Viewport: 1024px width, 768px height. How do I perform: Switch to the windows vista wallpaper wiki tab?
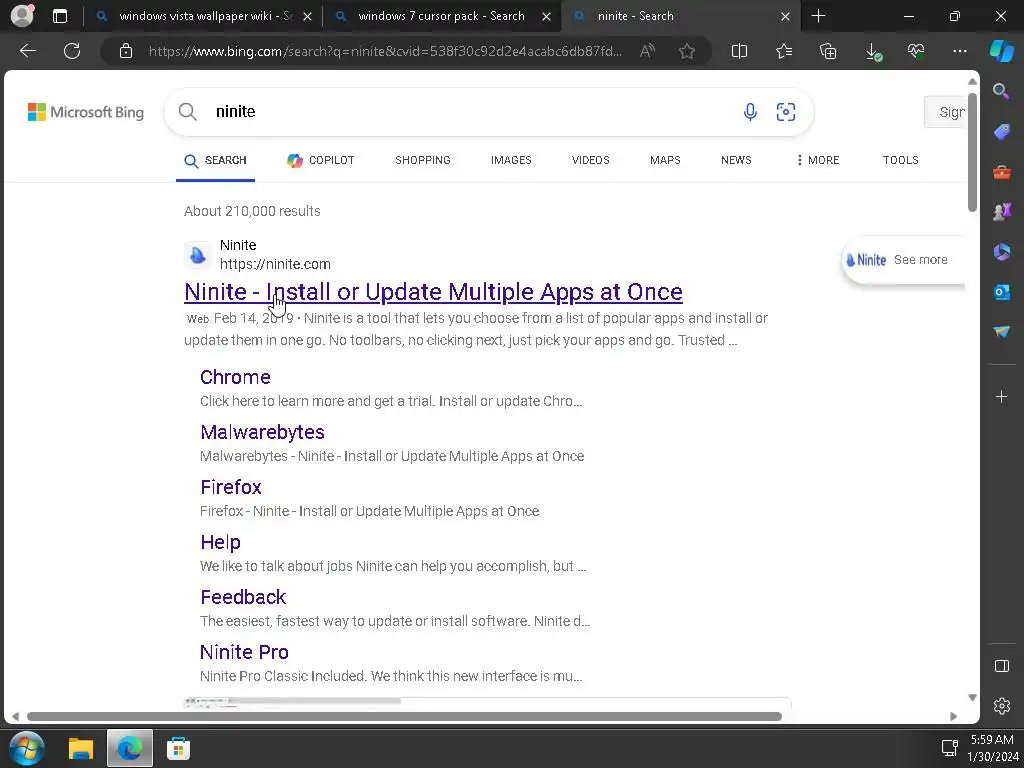click(202, 16)
